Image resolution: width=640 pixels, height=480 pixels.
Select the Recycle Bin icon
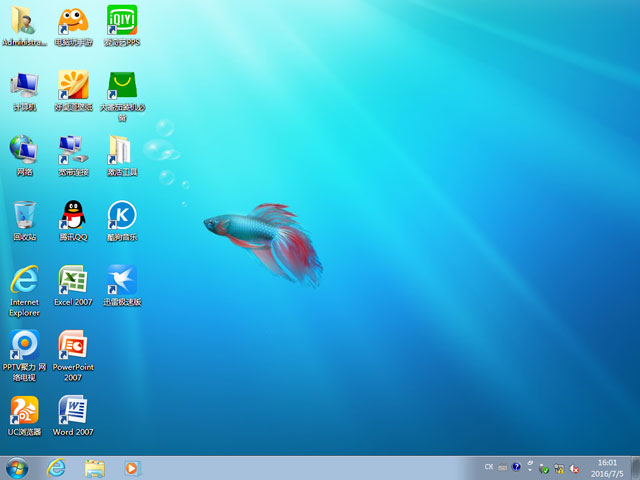click(24, 215)
